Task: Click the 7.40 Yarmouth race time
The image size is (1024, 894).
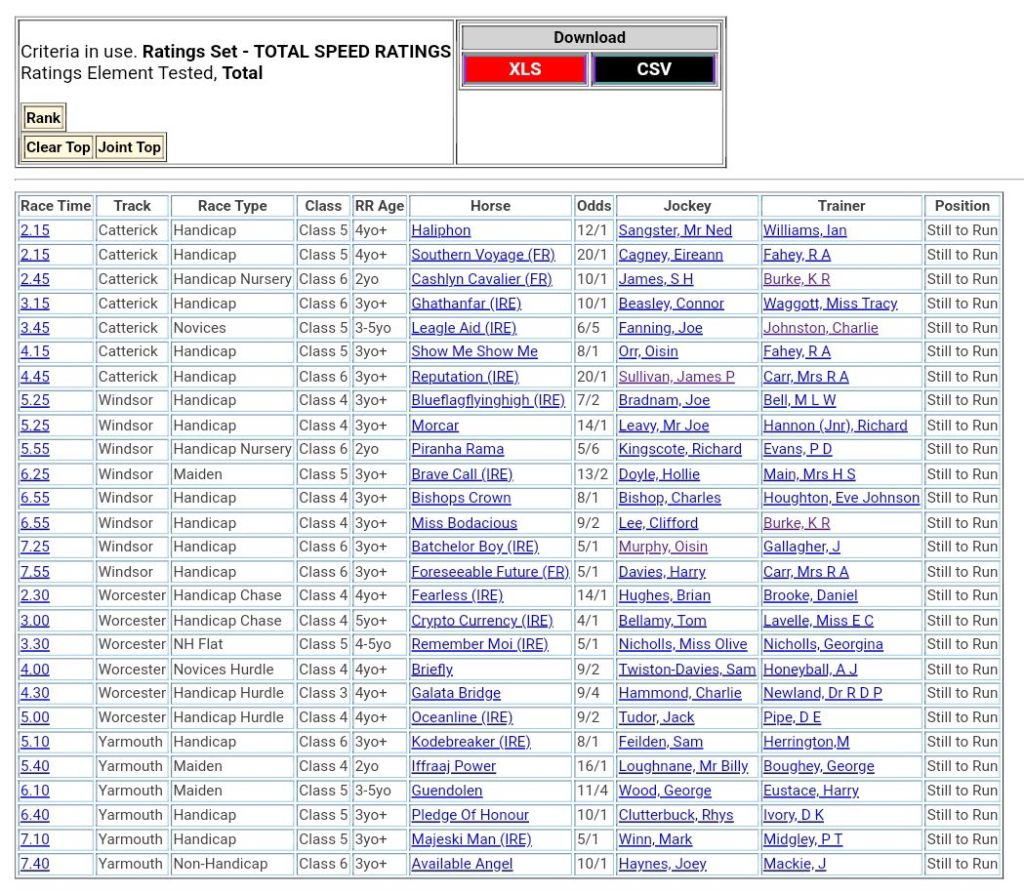Action: point(35,864)
